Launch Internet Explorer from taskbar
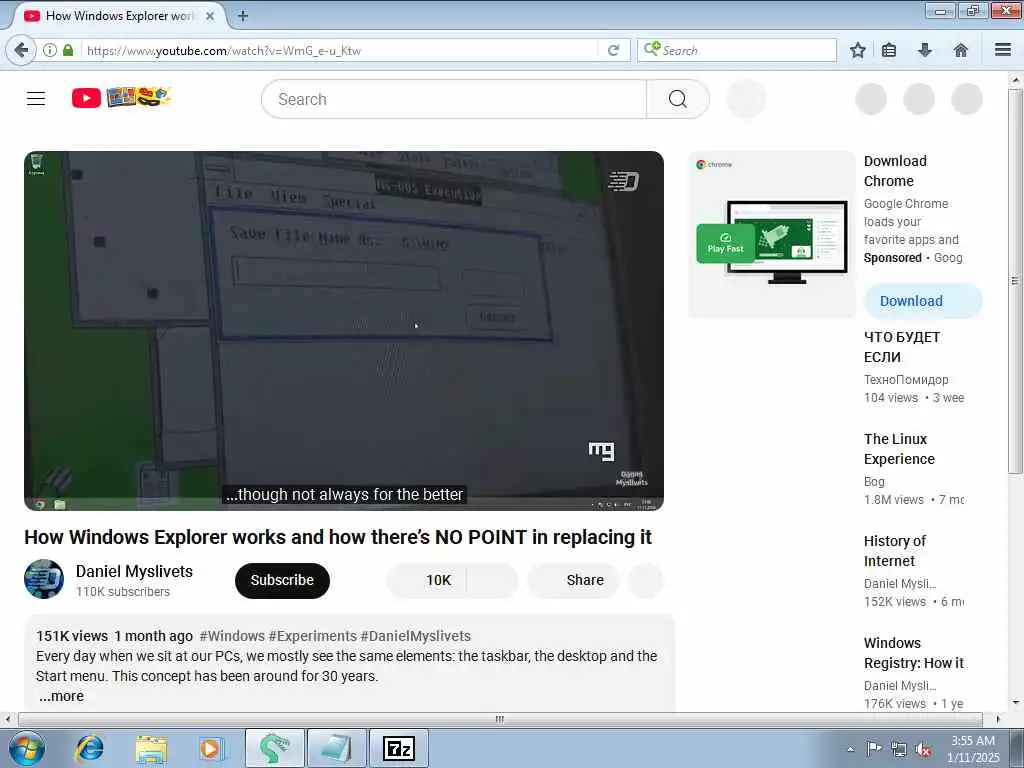This screenshot has height=768, width=1024. click(89, 748)
